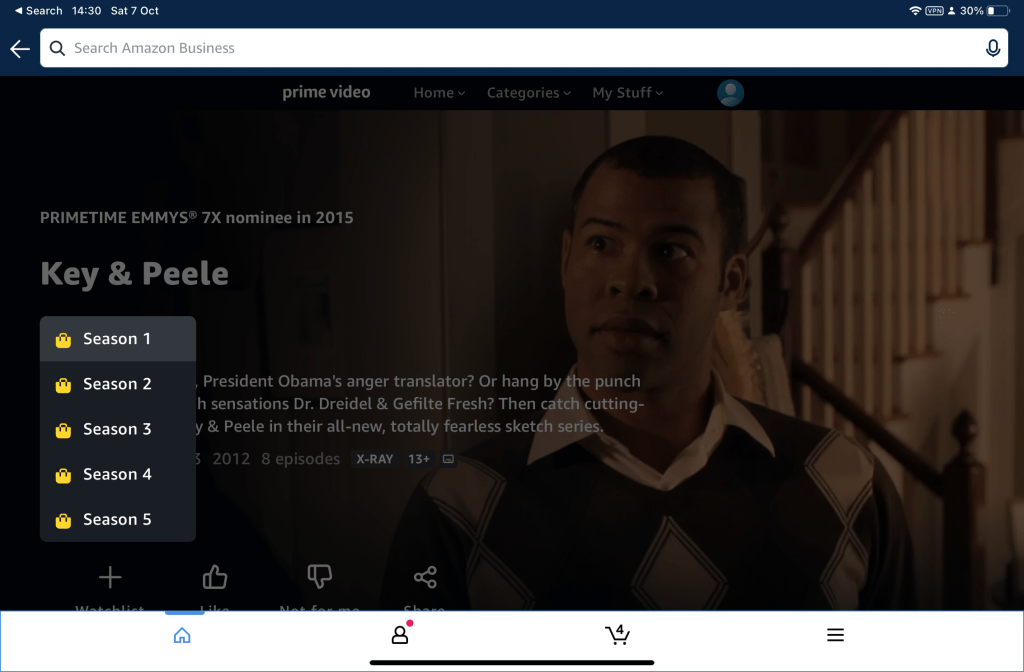Open the Home tab in bottom bar
This screenshot has height=672, width=1024.
(x=182, y=635)
